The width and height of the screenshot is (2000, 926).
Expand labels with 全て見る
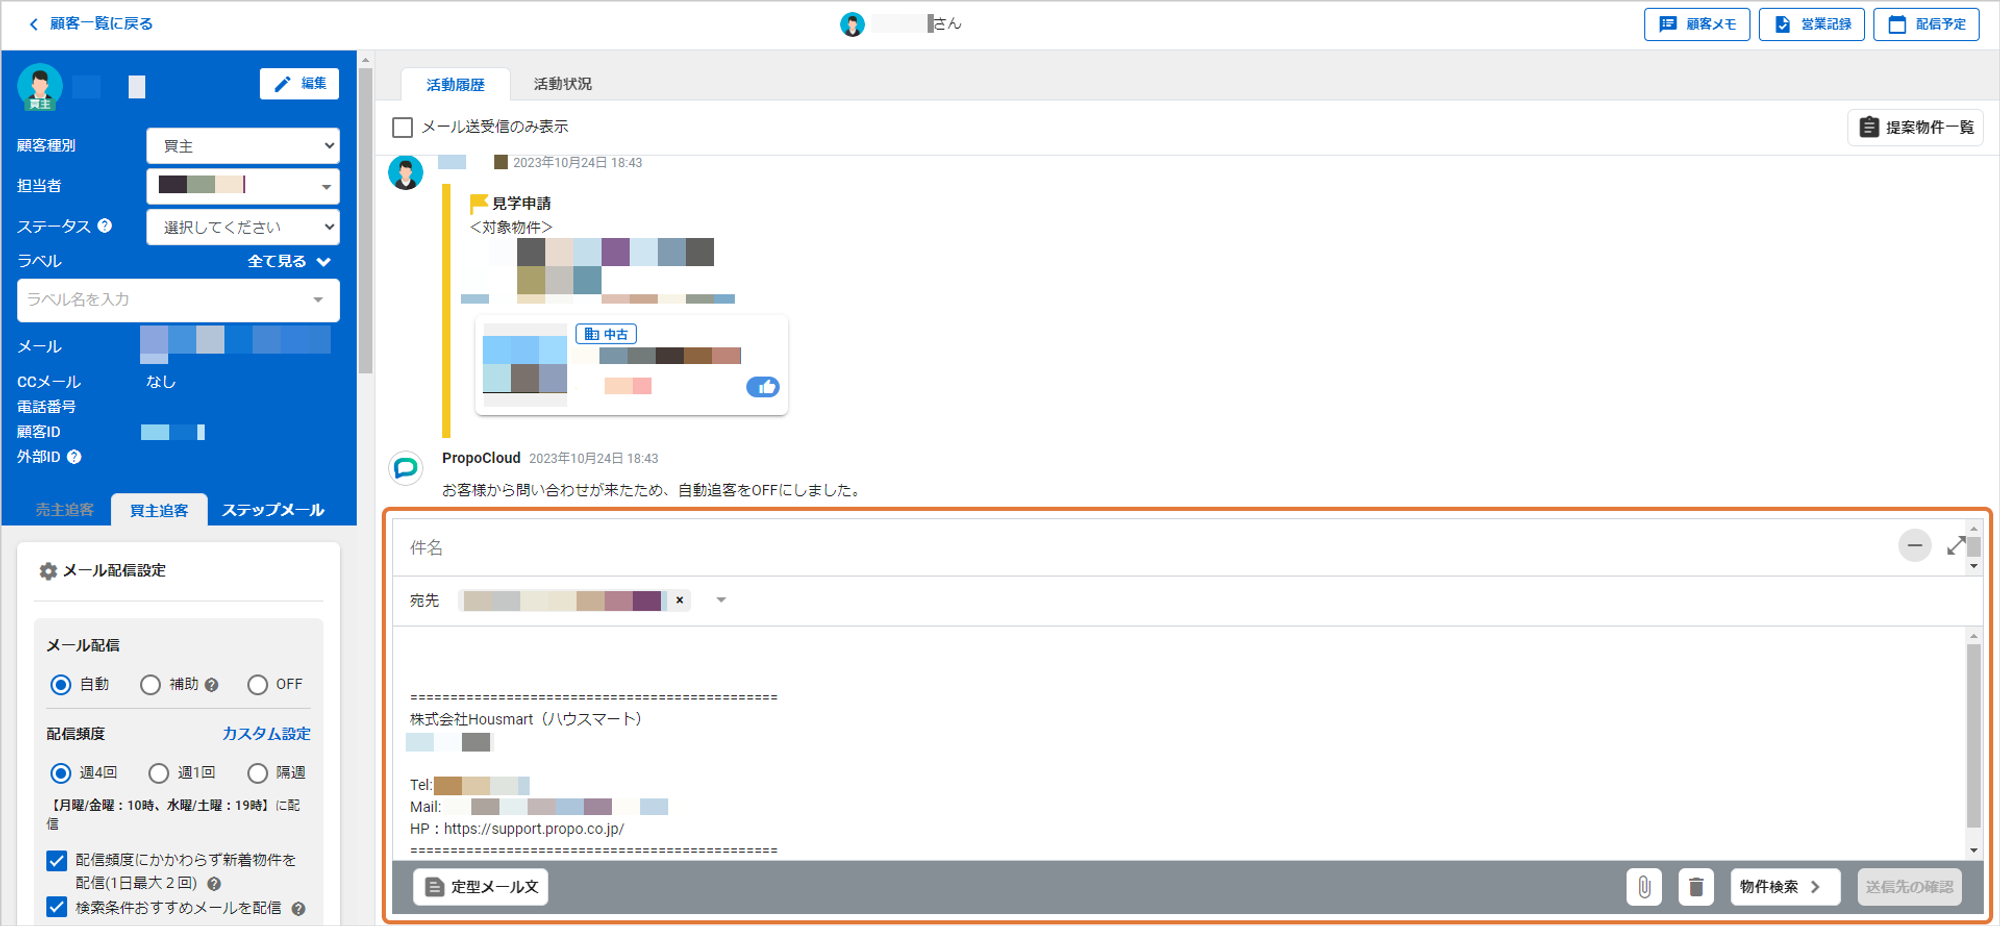click(289, 261)
